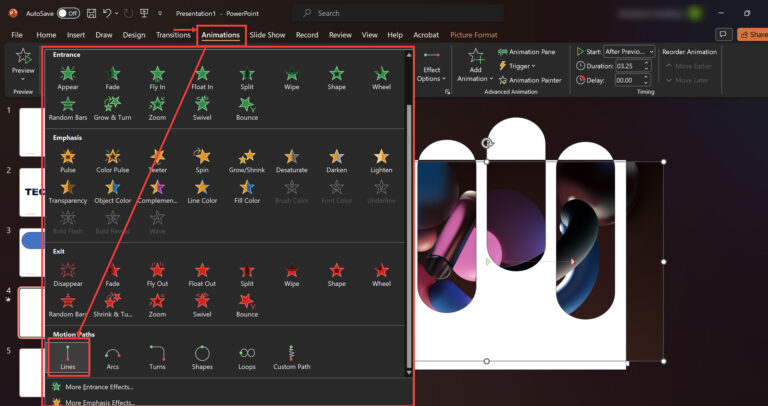768x406 pixels.
Task: Open the Design tab
Action: pyautogui.click(x=134, y=35)
